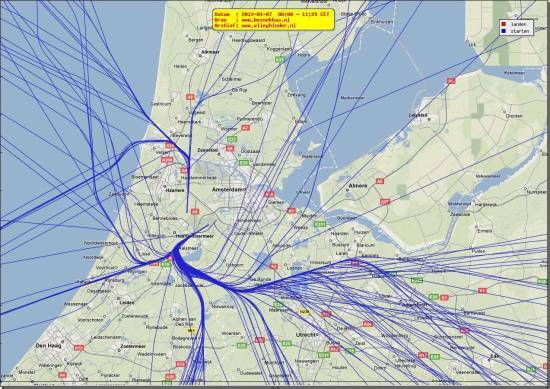Click the red road shield south of Haarlem
This screenshot has height=389, width=550.
coord(195,212)
